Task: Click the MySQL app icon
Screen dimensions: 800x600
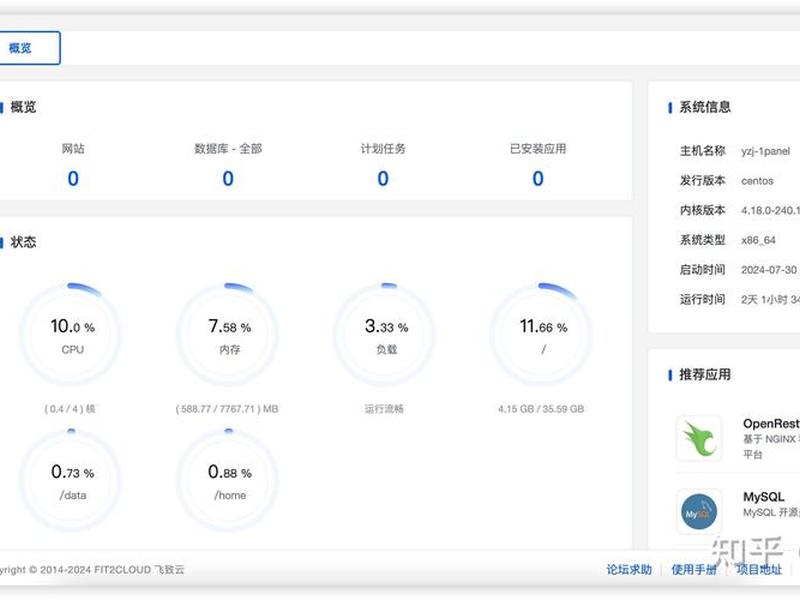Action: (x=699, y=511)
